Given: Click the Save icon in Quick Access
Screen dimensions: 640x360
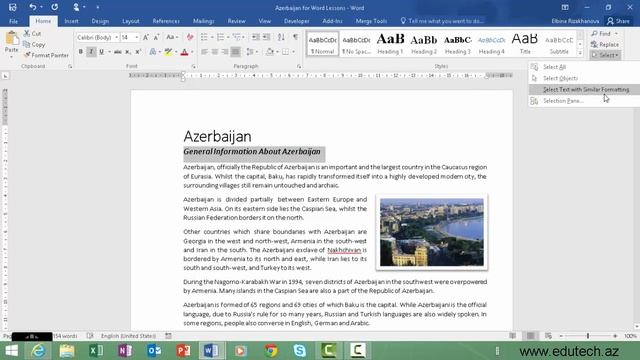Looking at the screenshot, I should click(x=13, y=7).
